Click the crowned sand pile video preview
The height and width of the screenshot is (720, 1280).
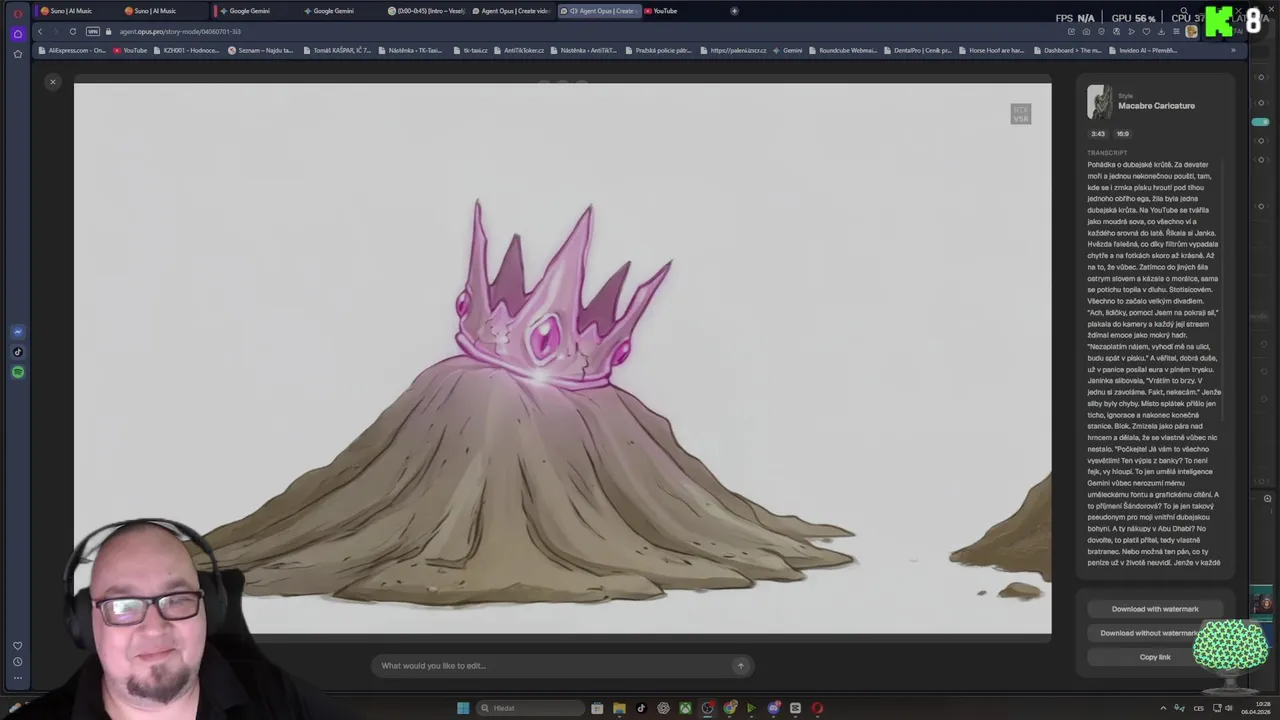[x=562, y=358]
